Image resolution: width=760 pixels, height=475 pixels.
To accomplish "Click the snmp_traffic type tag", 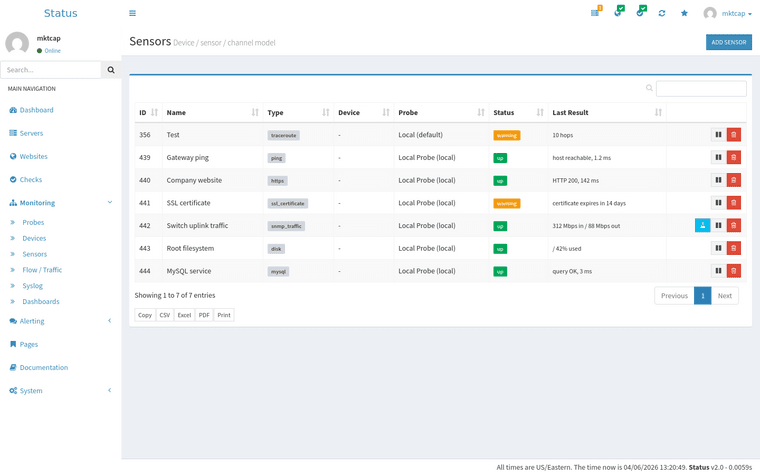I will coord(286,226).
